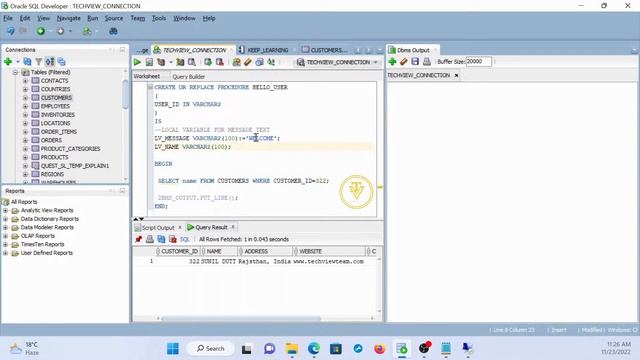The image size is (640, 360).
Task: Expand the OLAP Reports folder
Action: point(5,236)
